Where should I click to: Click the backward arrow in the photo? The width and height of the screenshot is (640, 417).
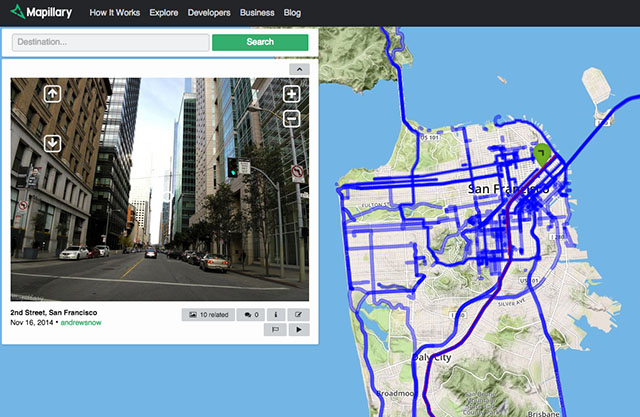52,143
